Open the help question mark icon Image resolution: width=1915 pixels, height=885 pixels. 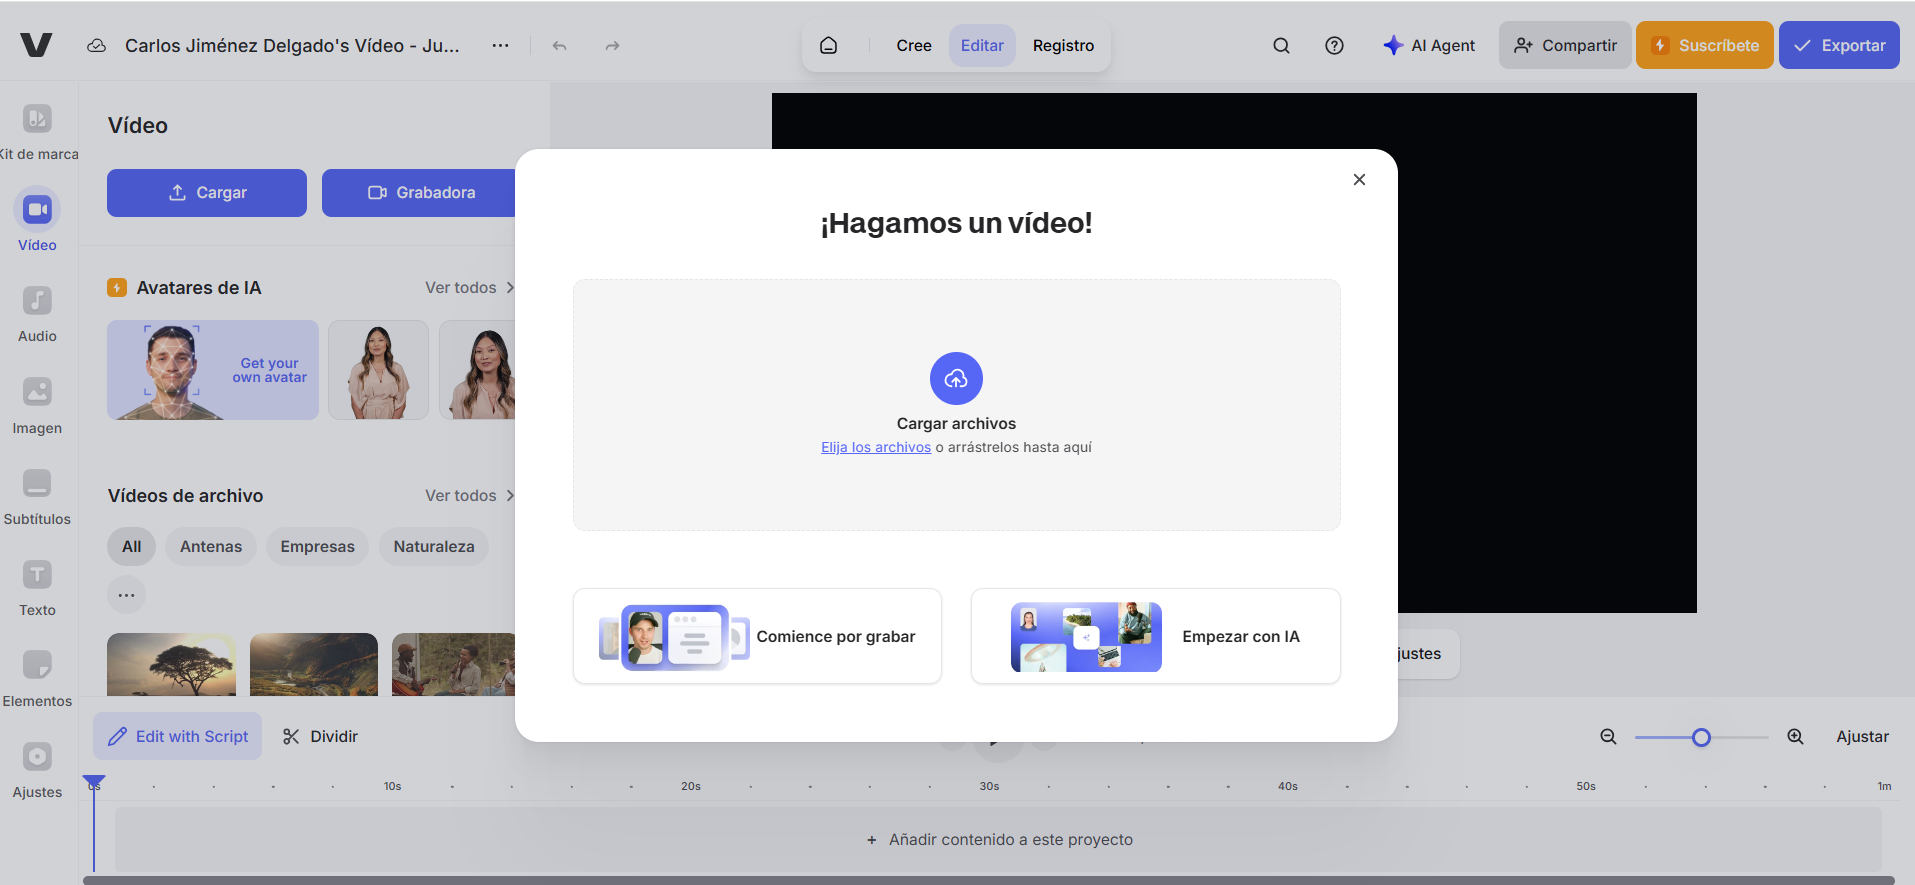(1334, 46)
